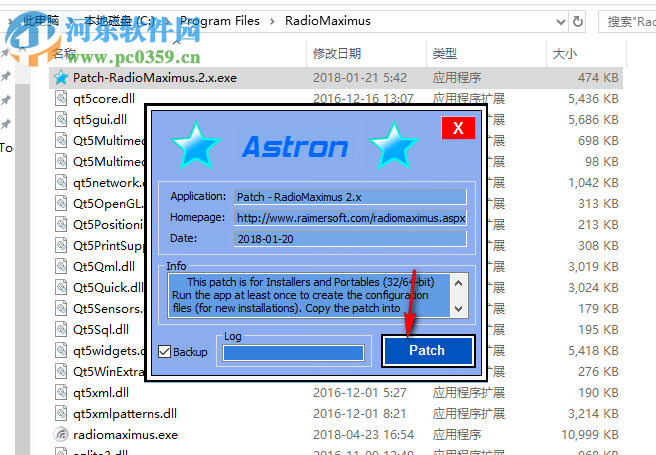The width and height of the screenshot is (656, 455).
Task: Select file name Qt5Qml.dll
Action: (104, 267)
